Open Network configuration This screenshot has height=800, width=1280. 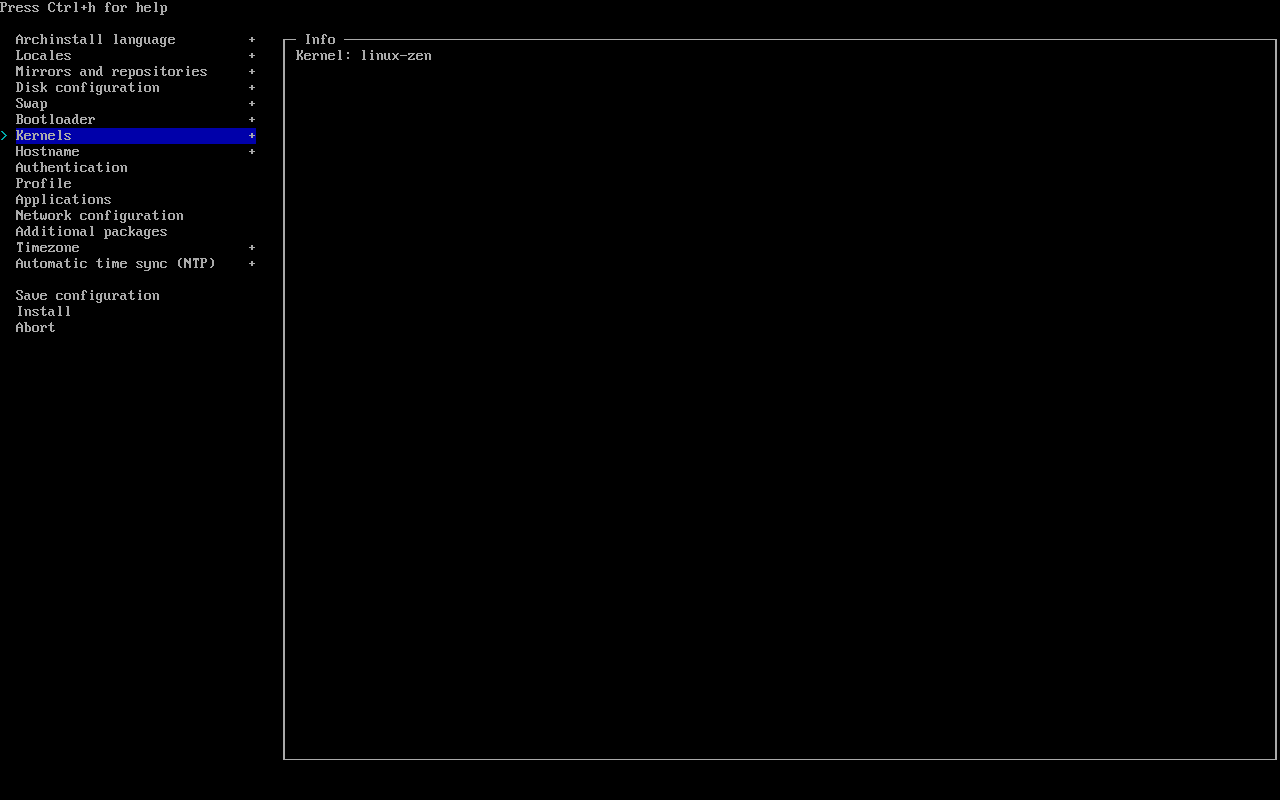(x=99, y=216)
